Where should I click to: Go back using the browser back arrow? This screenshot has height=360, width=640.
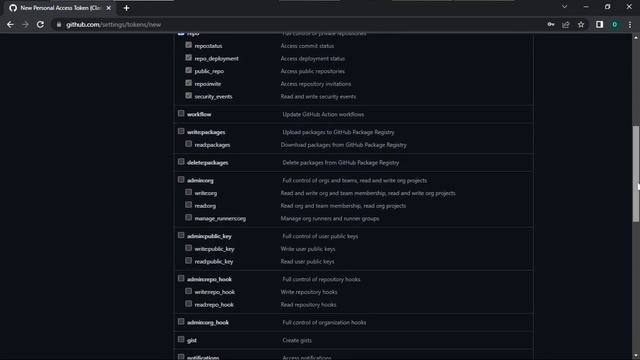point(10,24)
